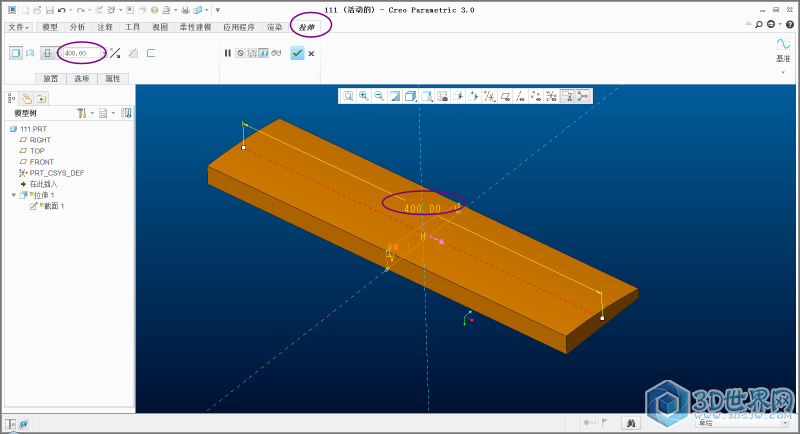Screen dimensions: 800x434
Task: Toggle extrude as surface option
Action: [x=30, y=53]
